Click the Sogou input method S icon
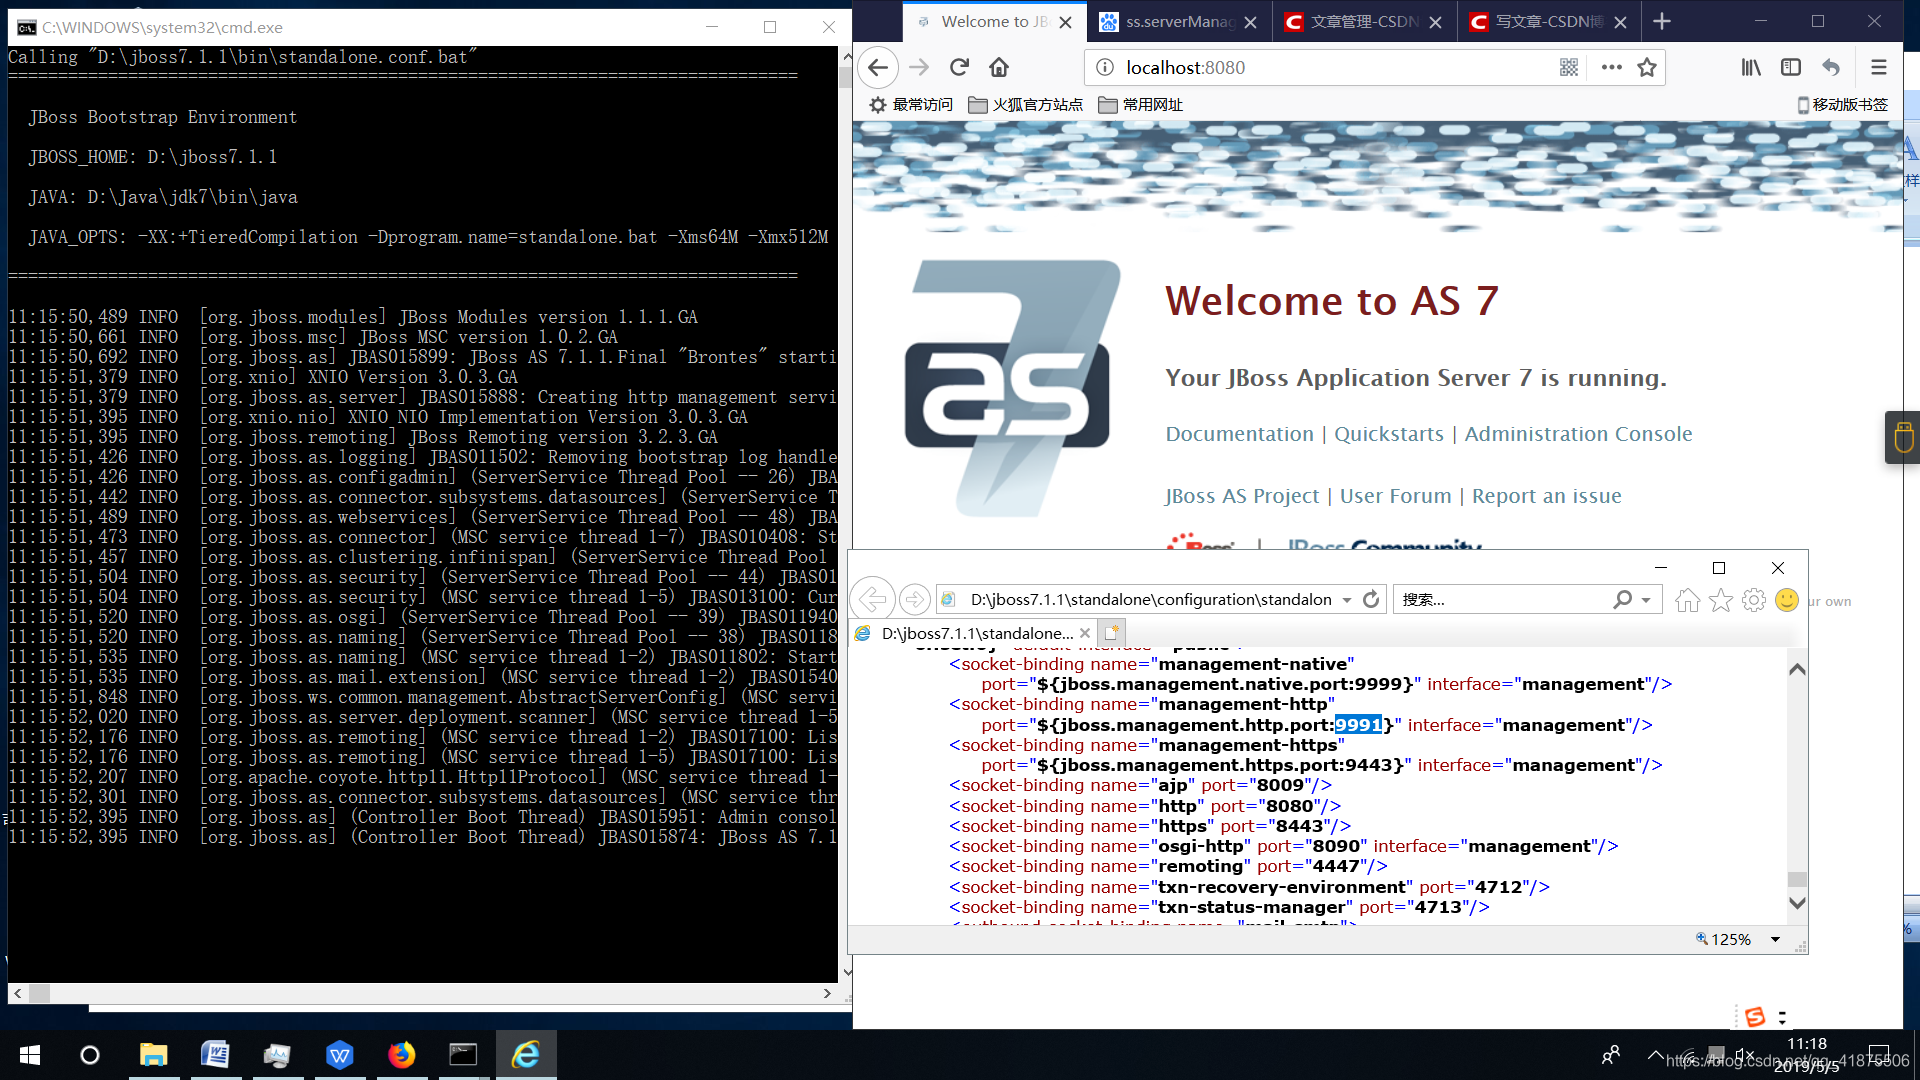 click(1754, 1017)
